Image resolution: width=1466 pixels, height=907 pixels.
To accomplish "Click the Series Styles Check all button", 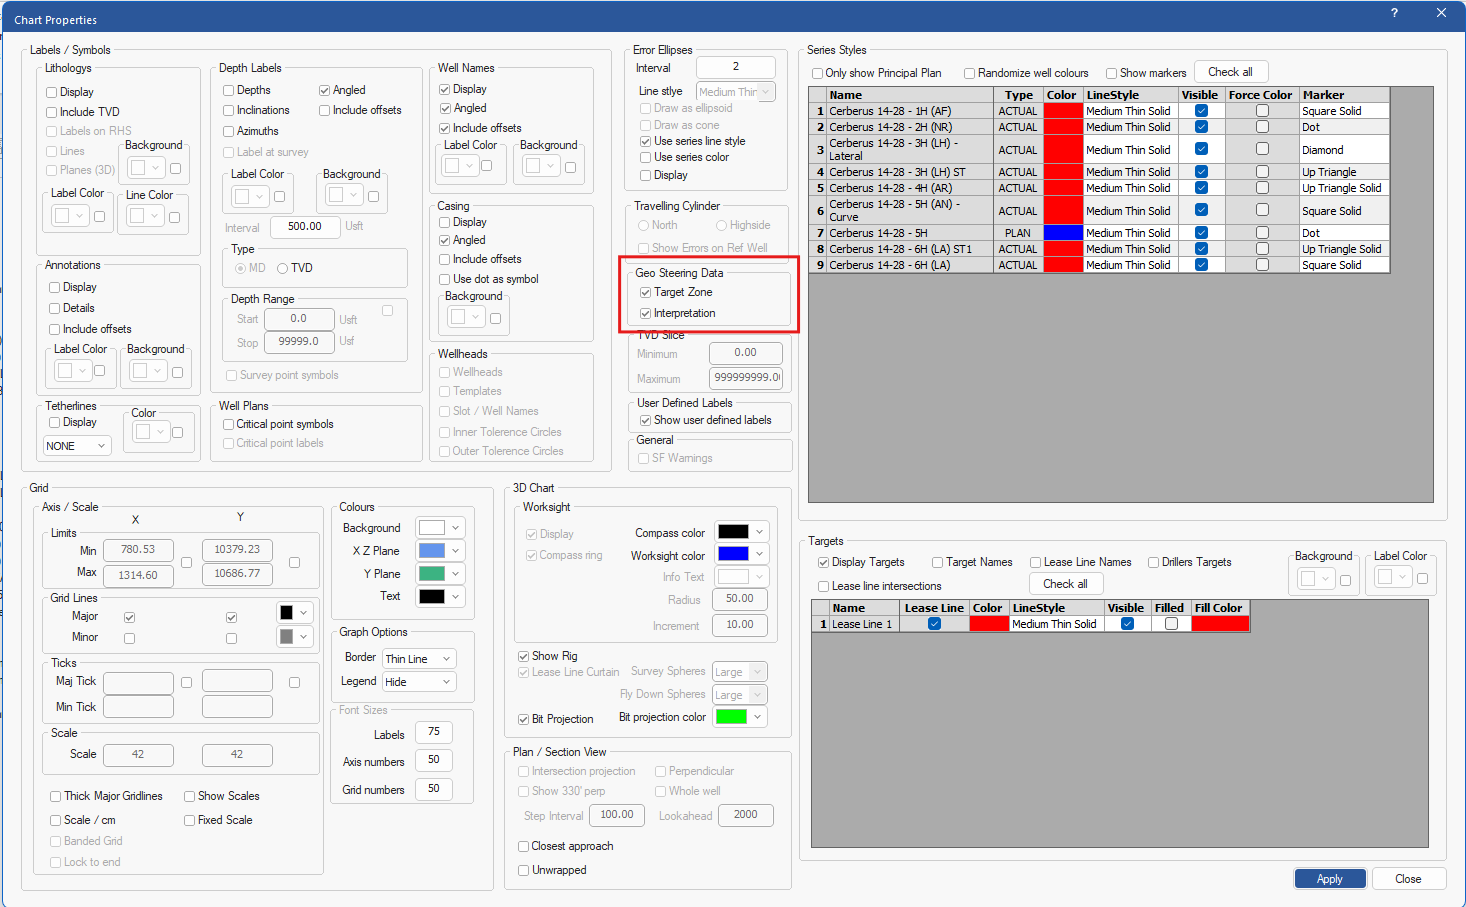I will point(1230,72).
